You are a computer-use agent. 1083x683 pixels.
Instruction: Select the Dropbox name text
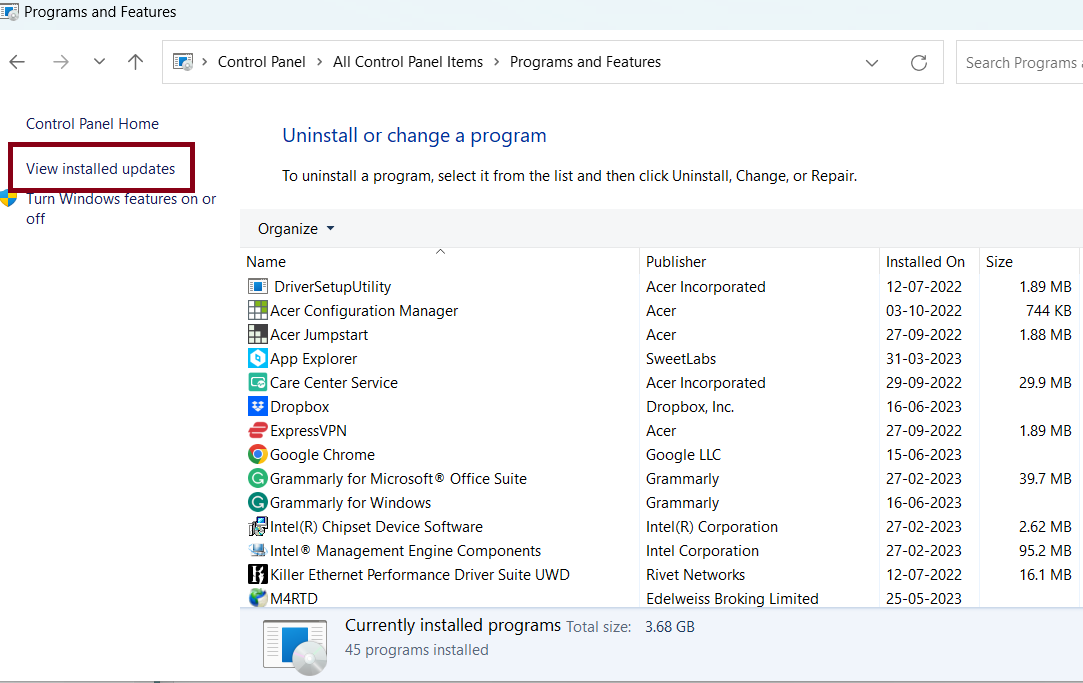(300, 407)
